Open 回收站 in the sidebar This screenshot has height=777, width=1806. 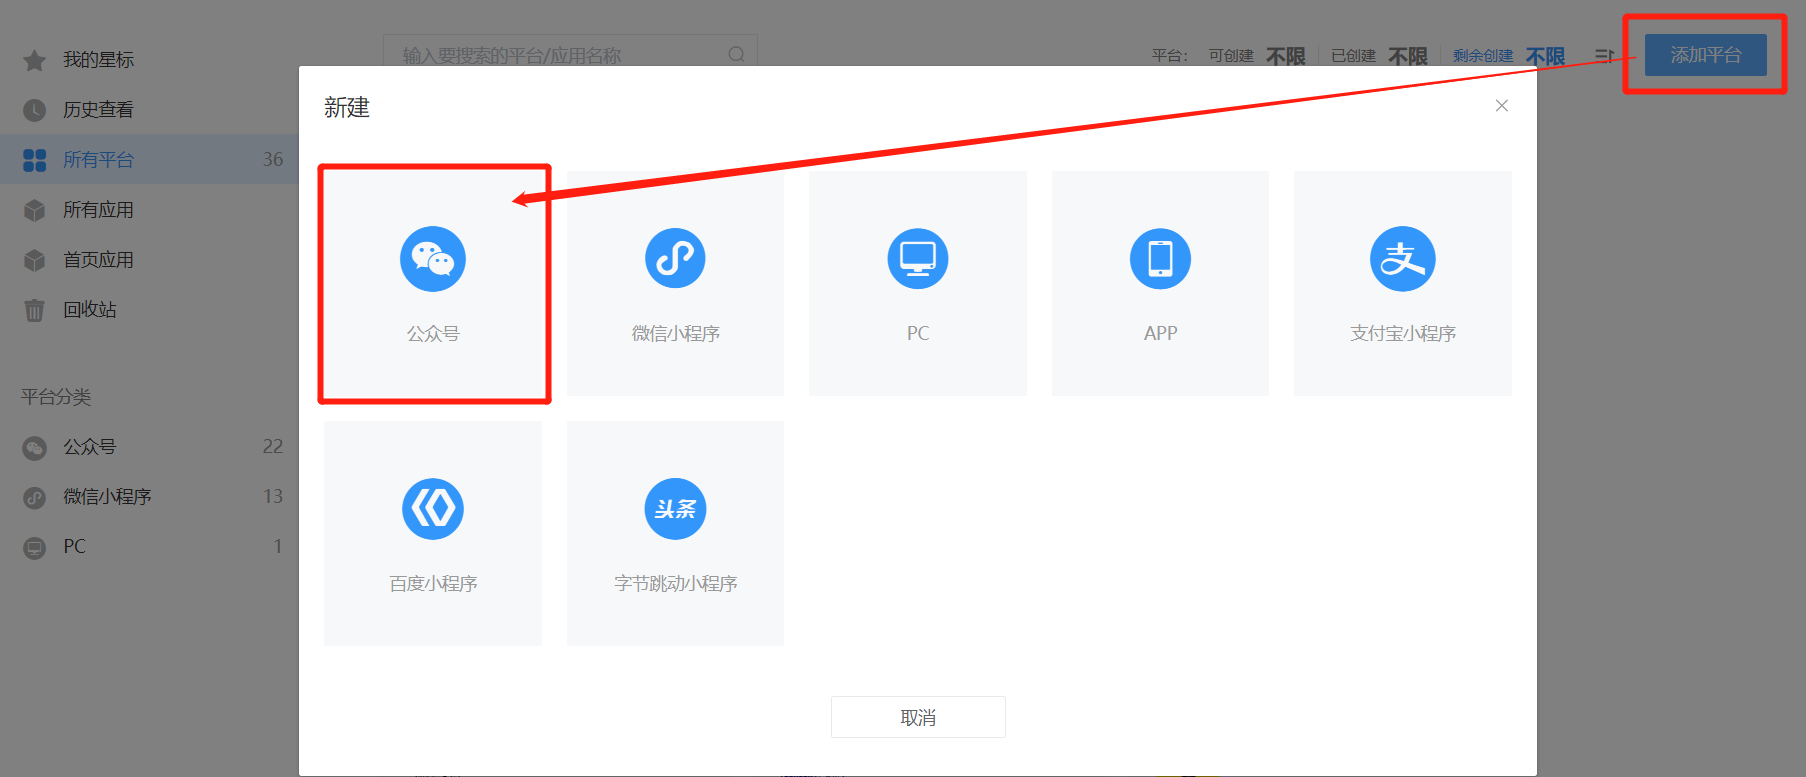[150, 310]
